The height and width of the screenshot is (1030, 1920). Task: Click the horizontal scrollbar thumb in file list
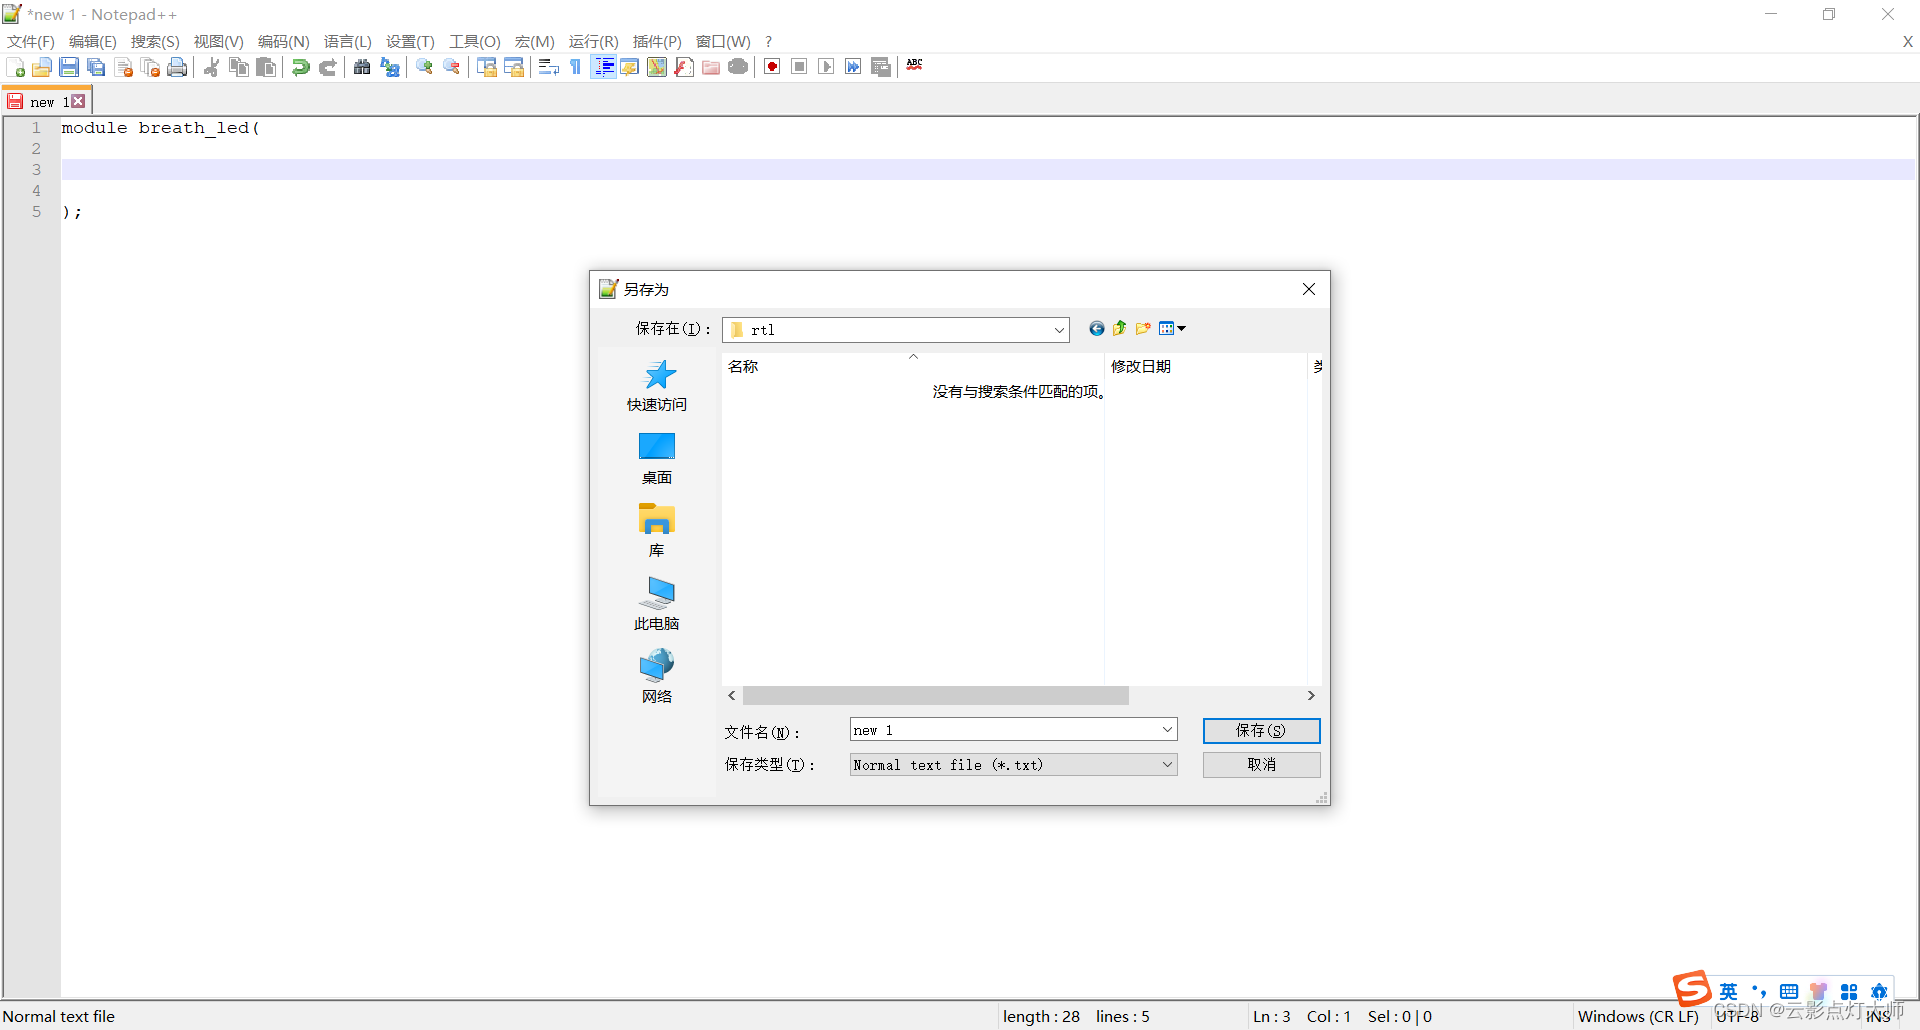(x=935, y=696)
